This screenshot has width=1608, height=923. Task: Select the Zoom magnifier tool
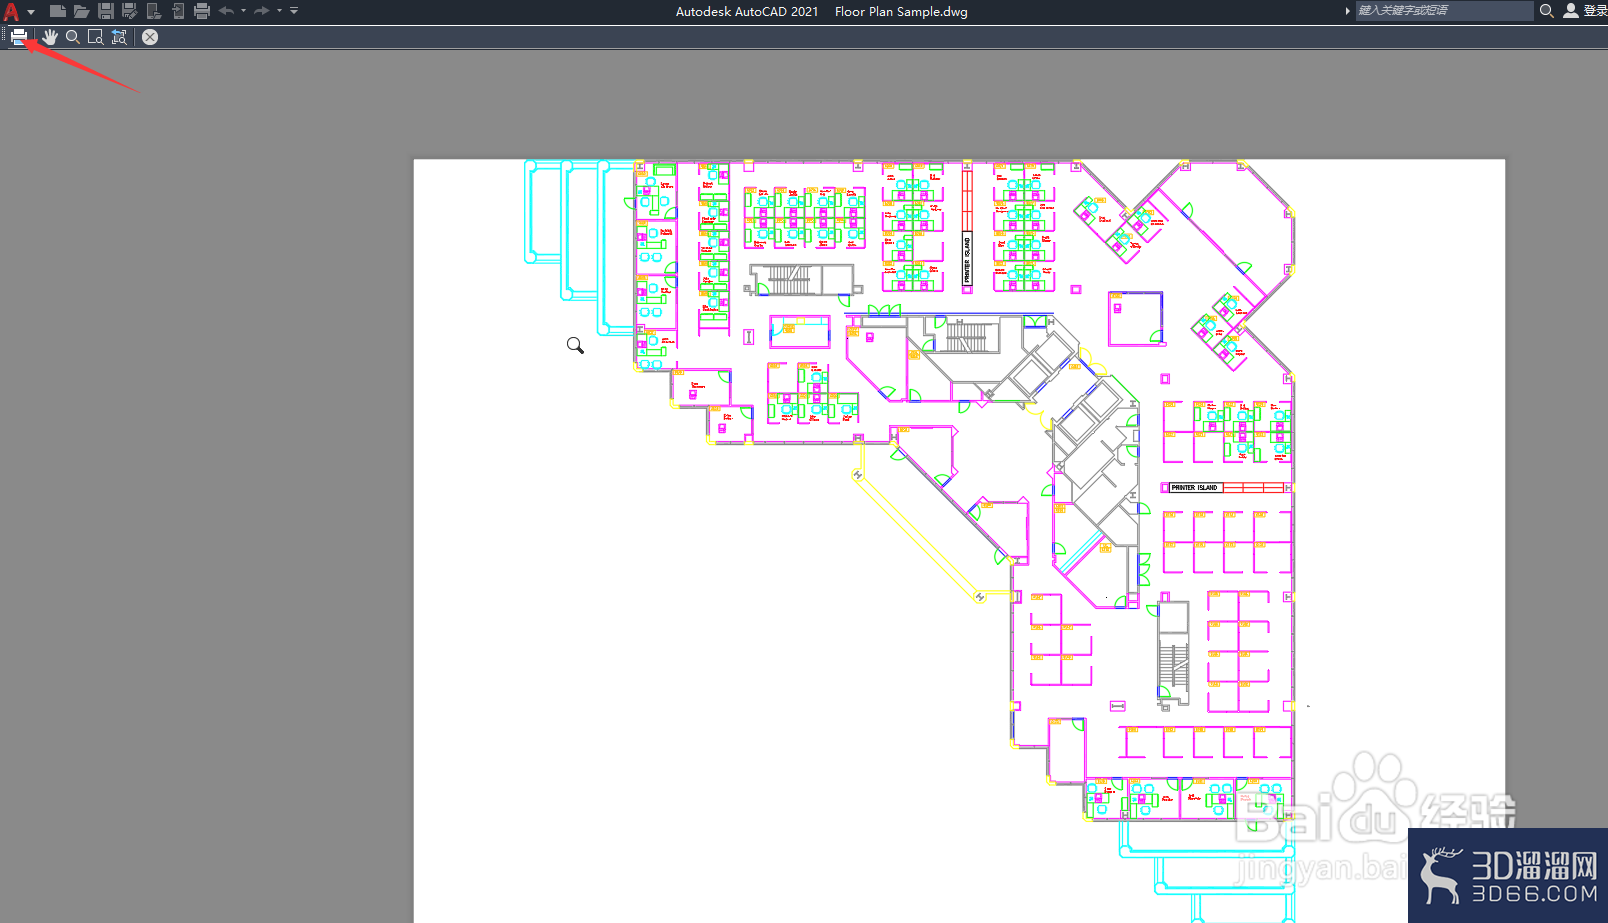(73, 37)
